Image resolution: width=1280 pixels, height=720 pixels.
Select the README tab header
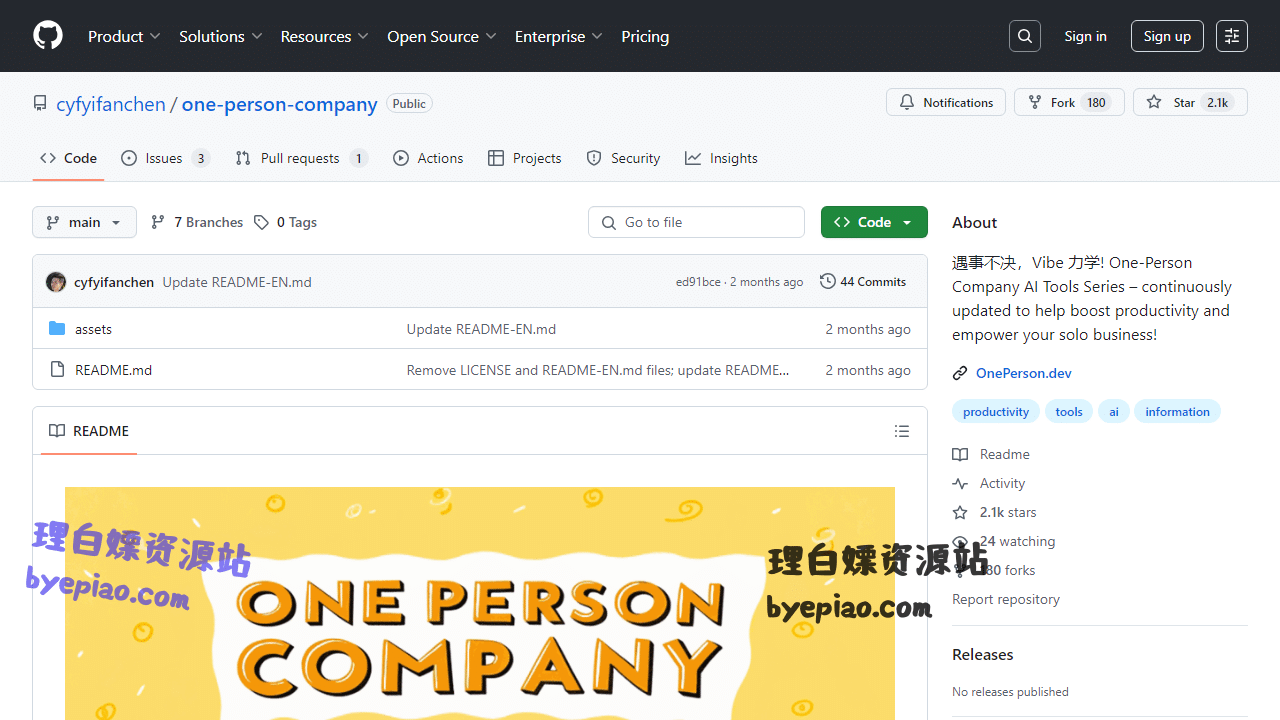pyautogui.click(x=89, y=431)
